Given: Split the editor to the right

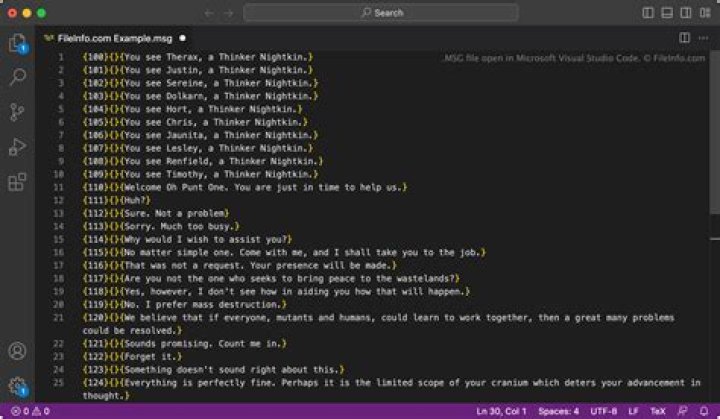Looking at the screenshot, I should pos(685,38).
